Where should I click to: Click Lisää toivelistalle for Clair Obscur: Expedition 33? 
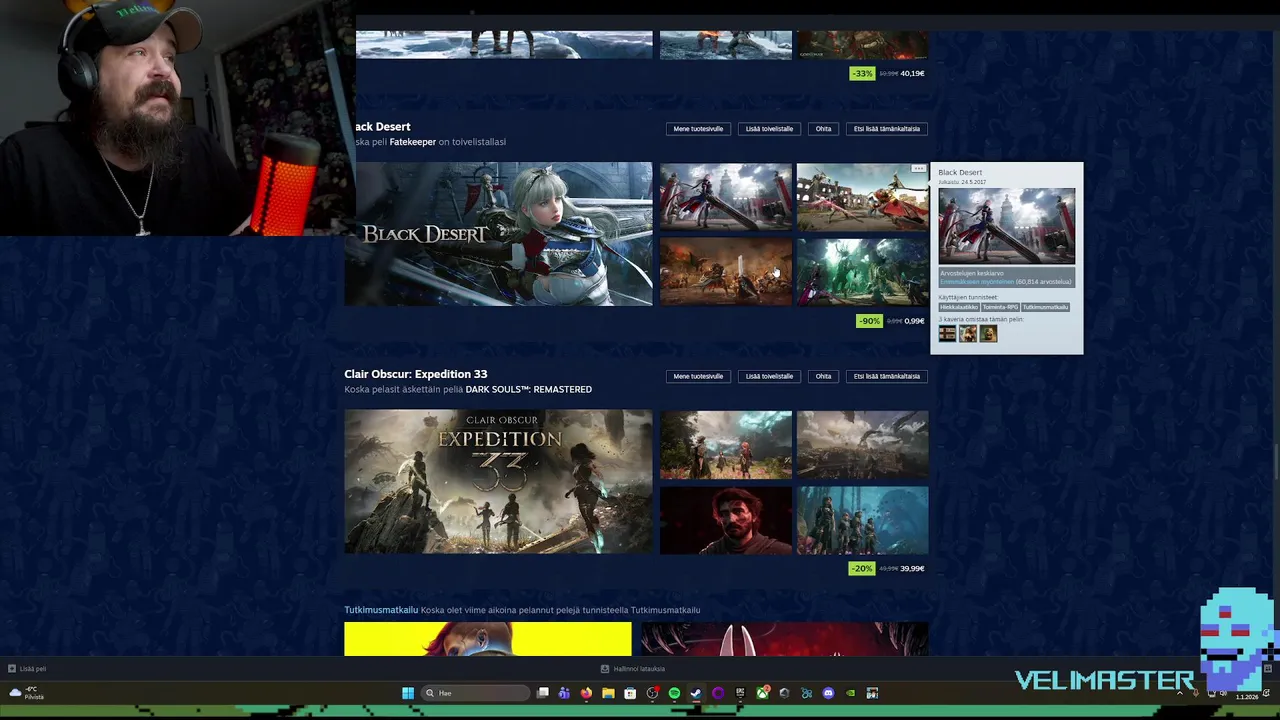(x=769, y=376)
